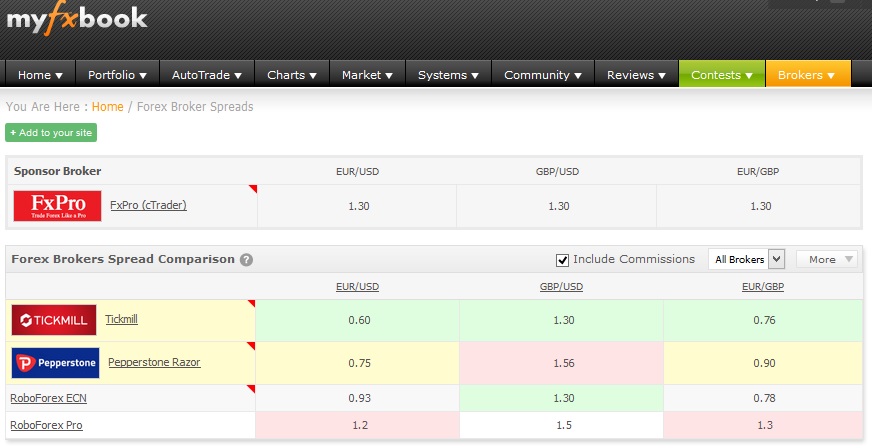Click Pepperstone Razor EUR/USD spread 0.75

(x=359, y=363)
